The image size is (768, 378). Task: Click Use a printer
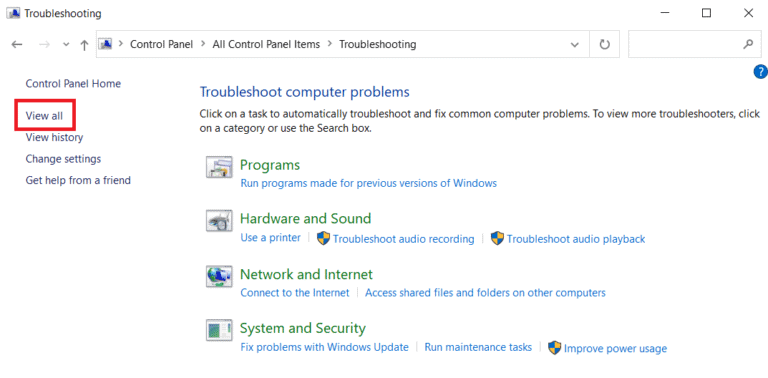pyautogui.click(x=270, y=238)
